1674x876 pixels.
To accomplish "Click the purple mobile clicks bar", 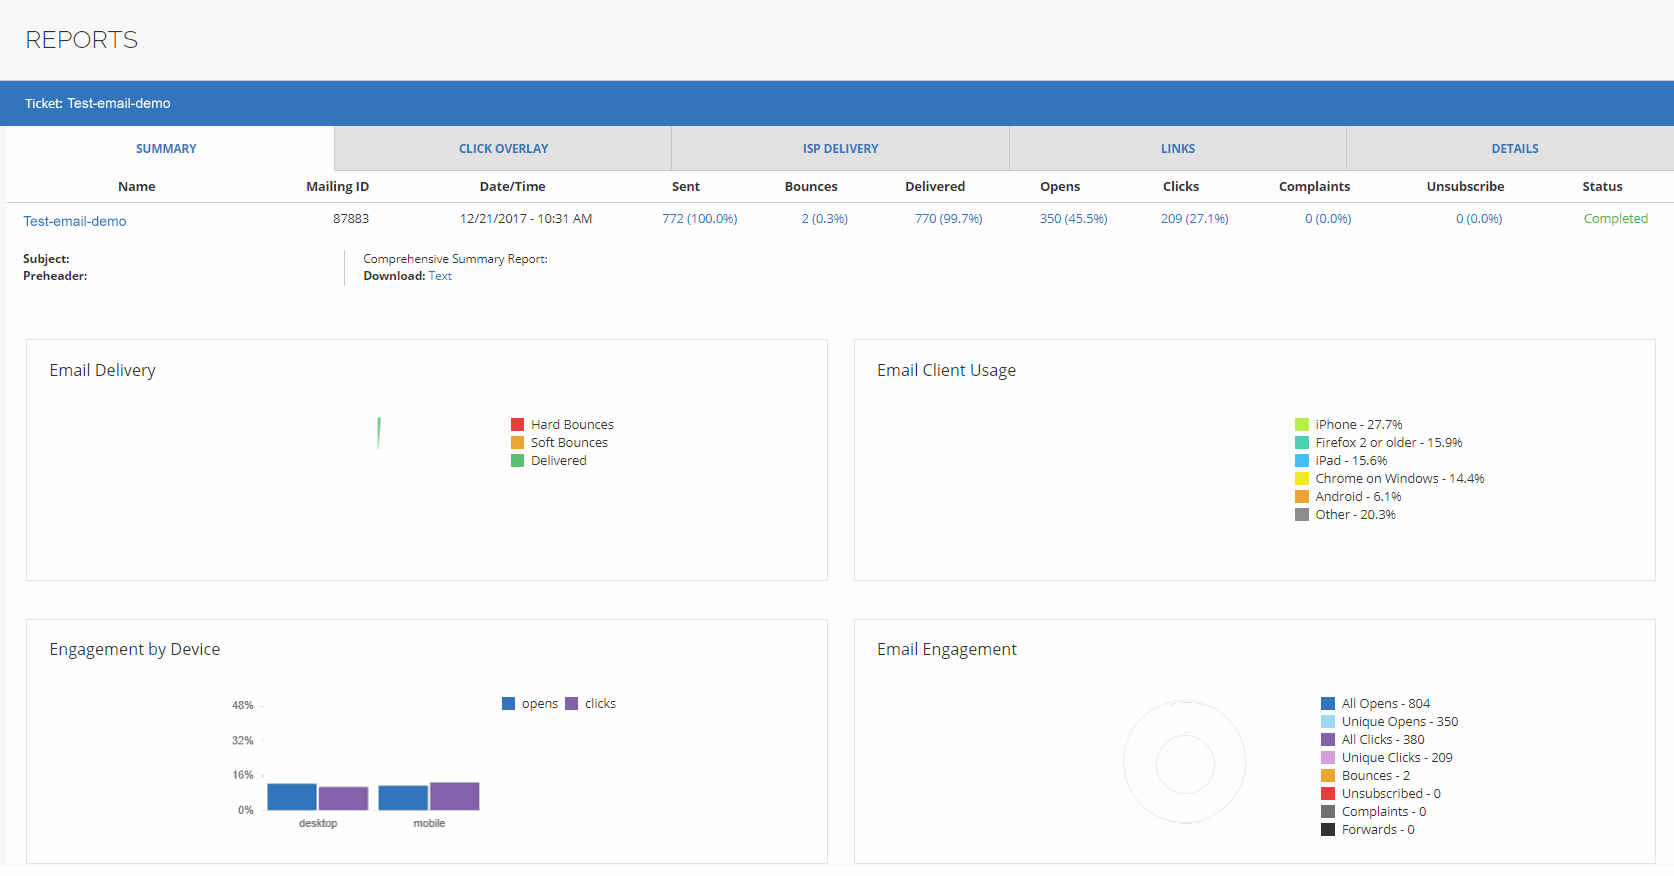I will click(455, 796).
